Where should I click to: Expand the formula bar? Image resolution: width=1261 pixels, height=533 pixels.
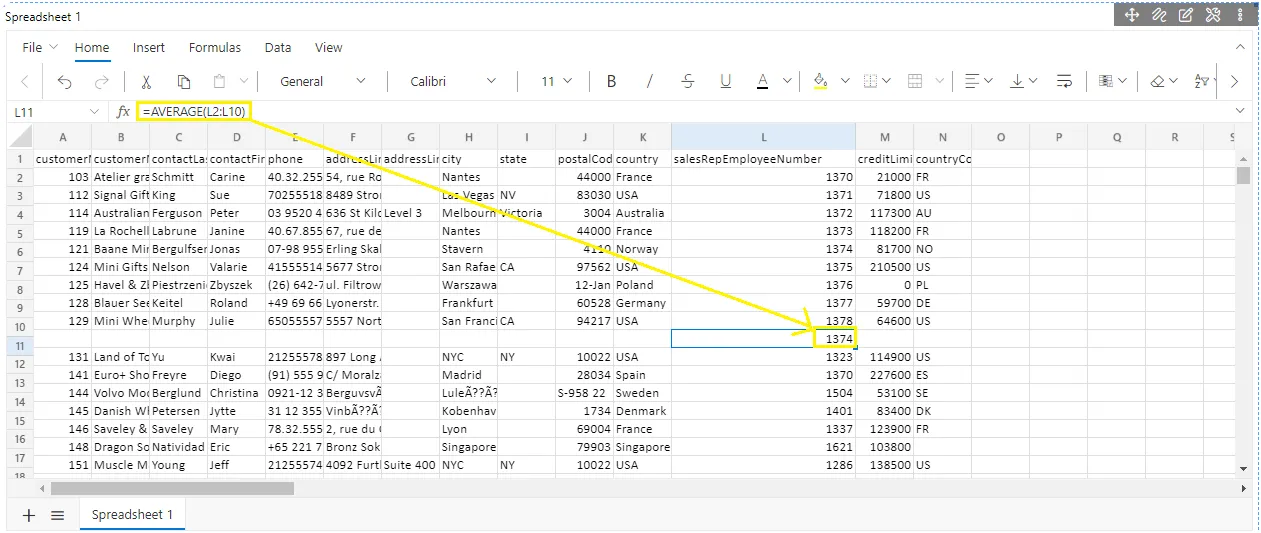[1241, 111]
